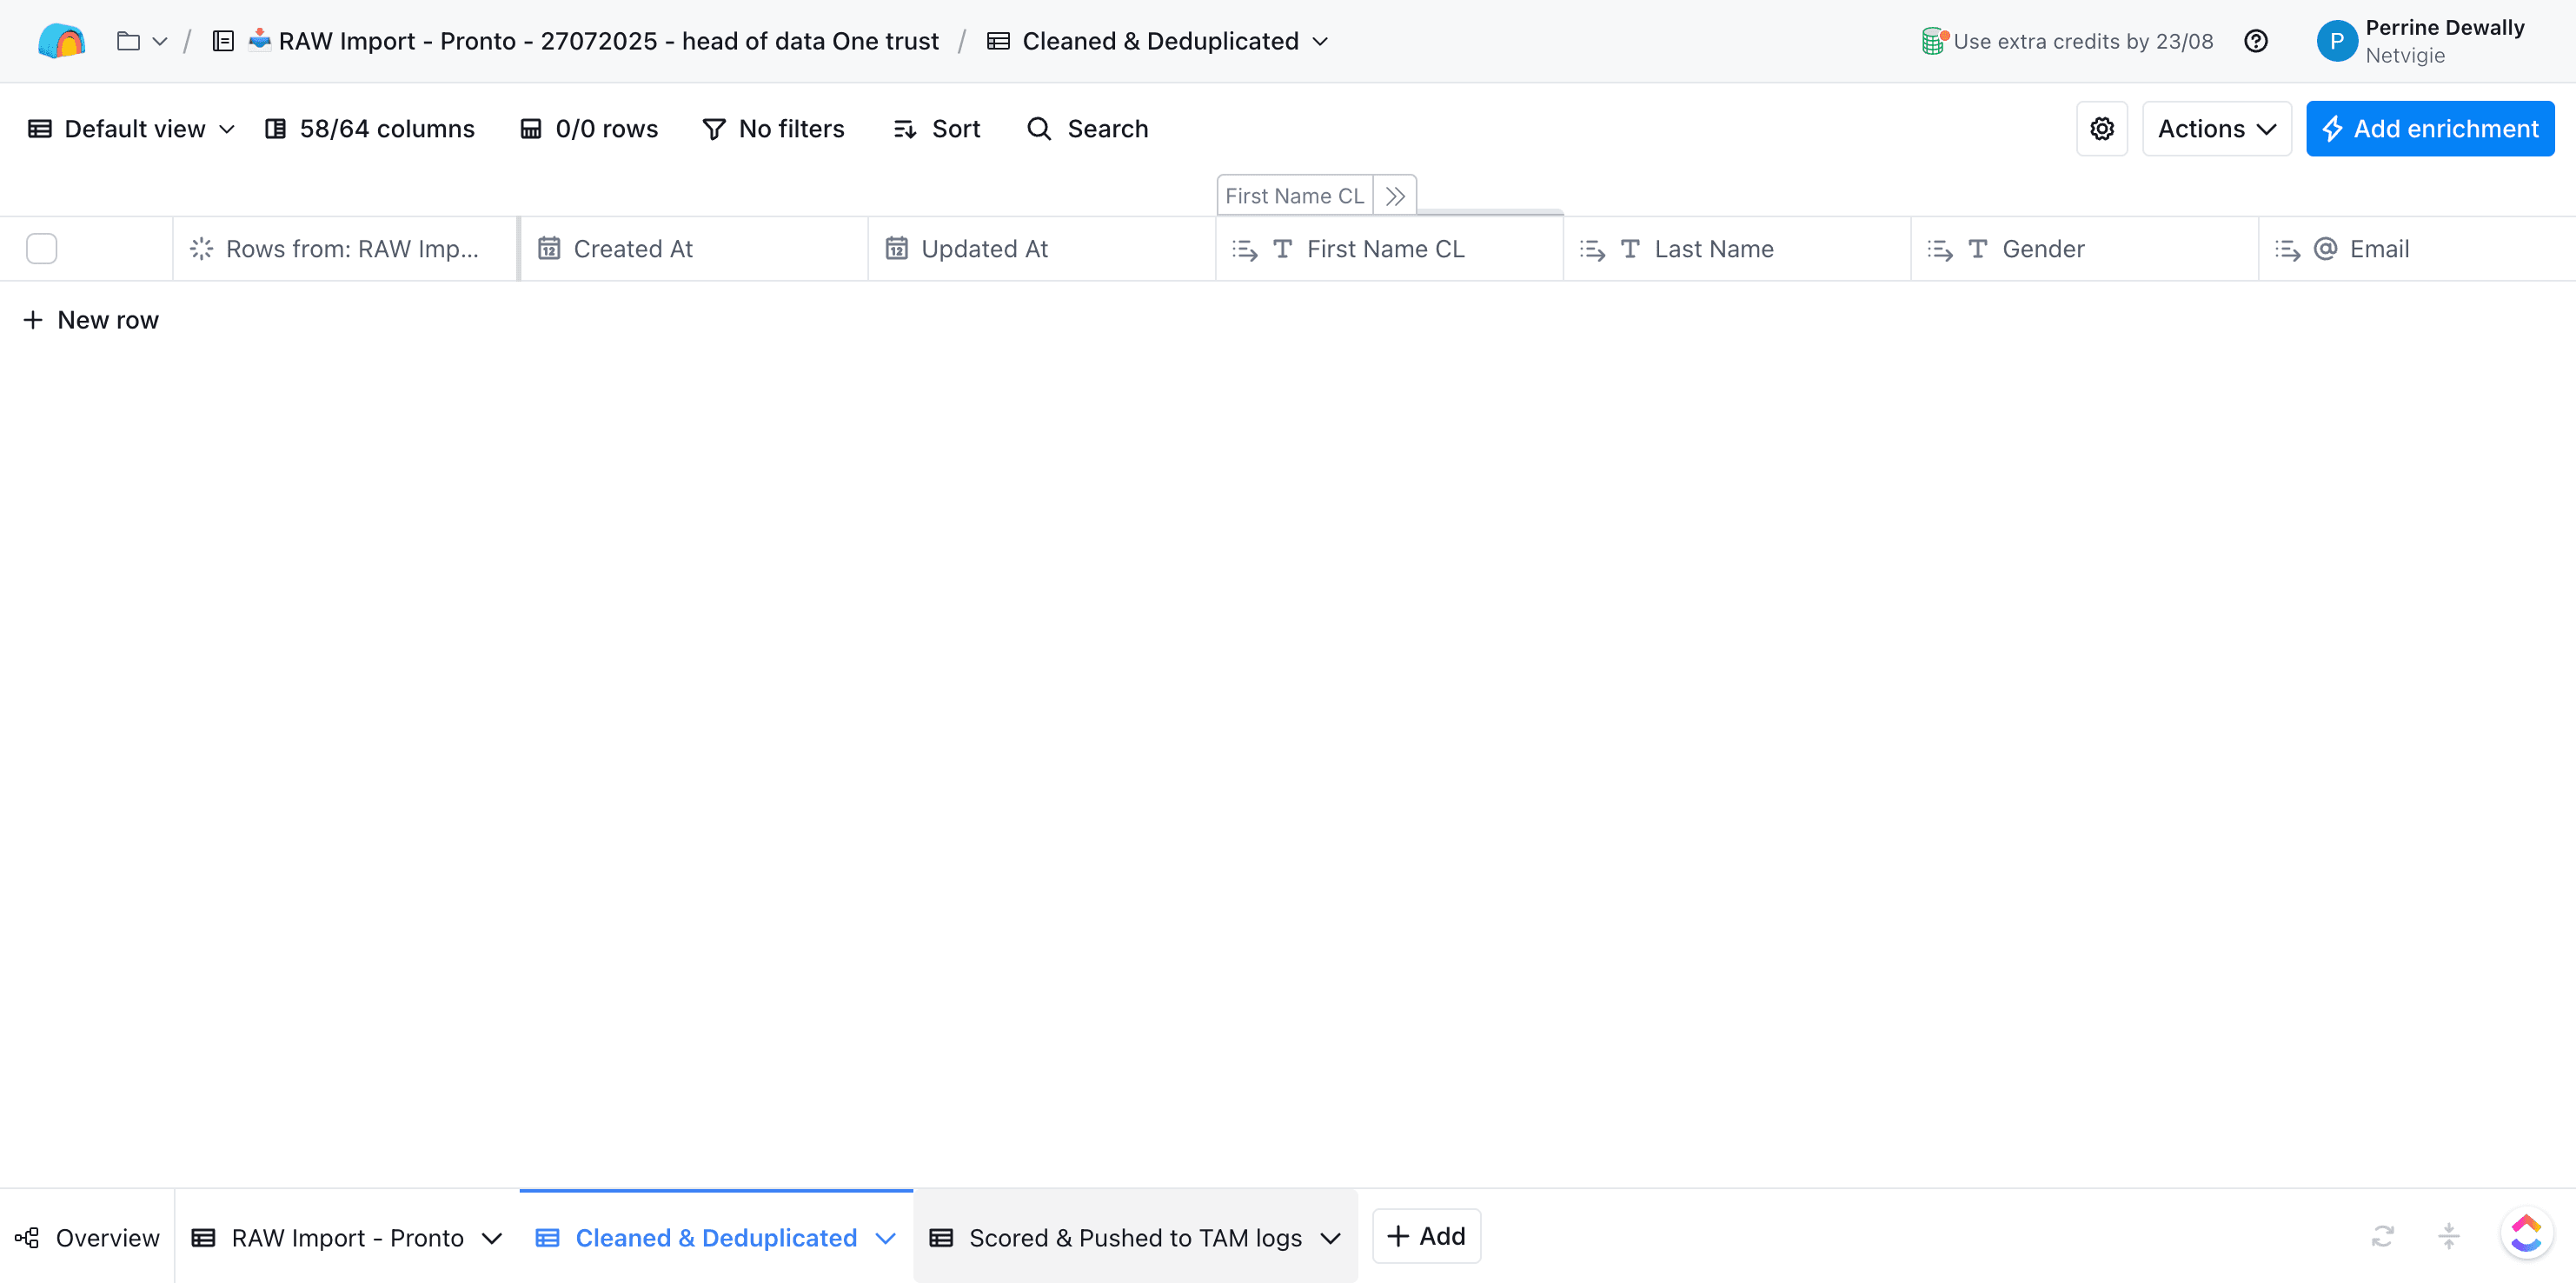This screenshot has height=1283, width=2576.
Task: Click the filter funnel icon
Action: (x=714, y=129)
